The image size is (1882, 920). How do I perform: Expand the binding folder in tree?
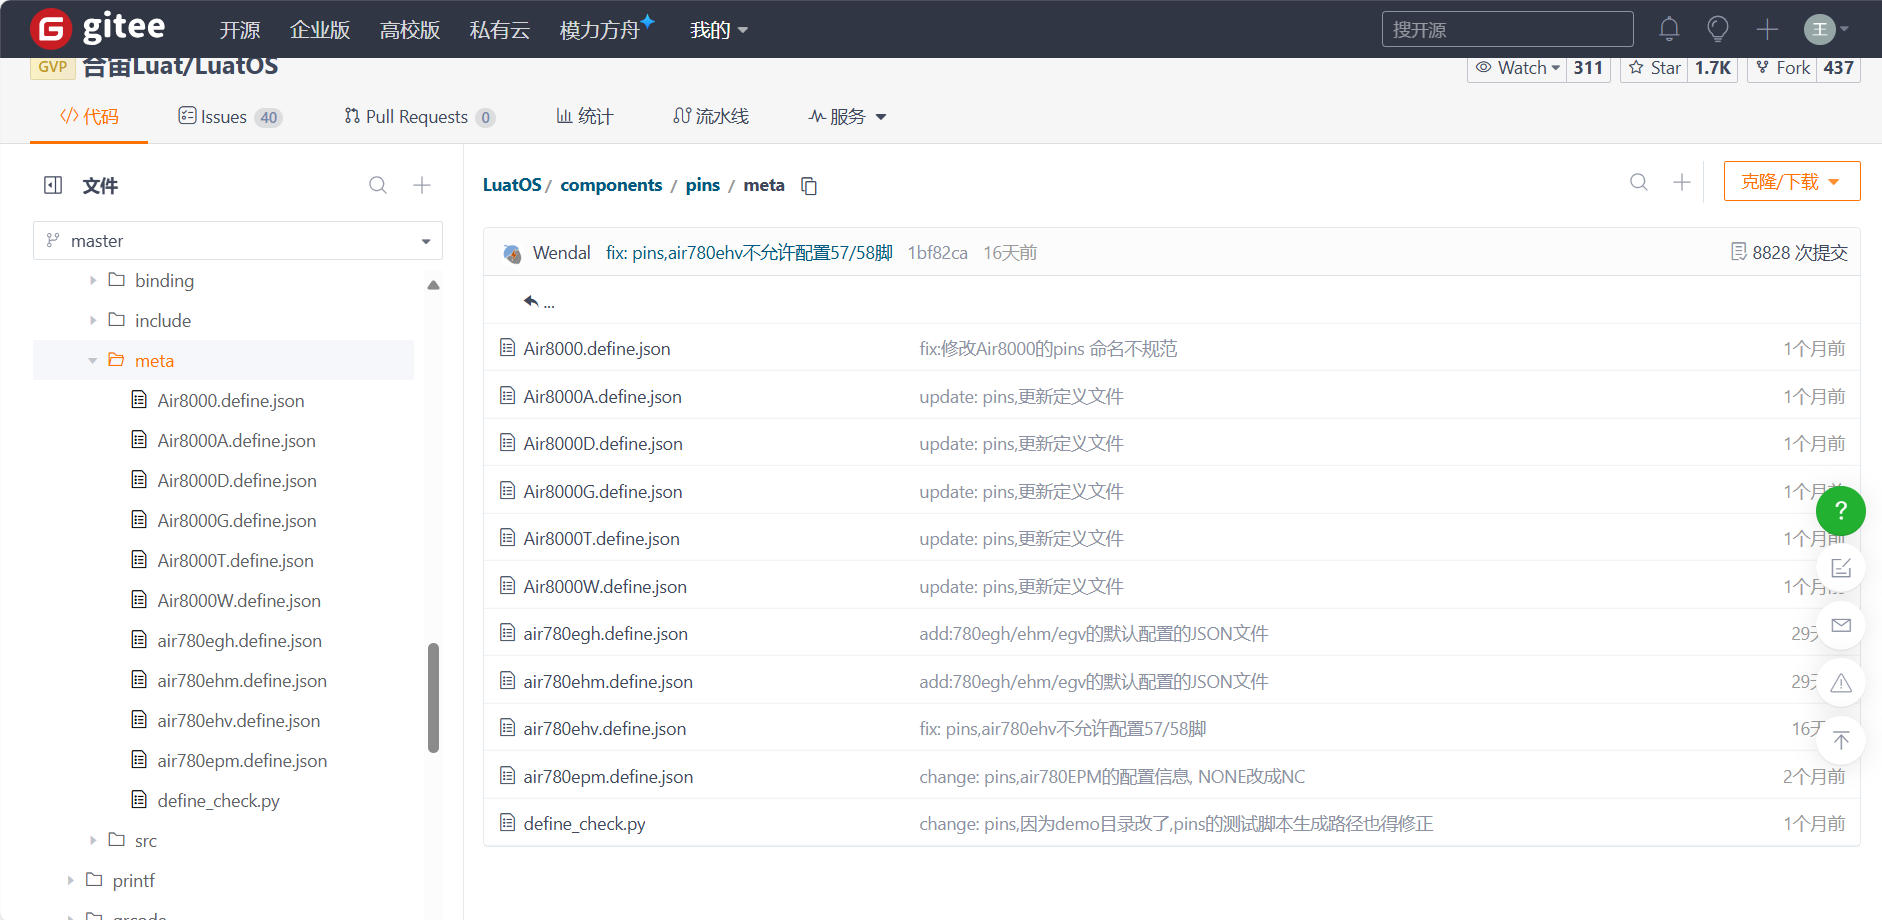(x=93, y=281)
